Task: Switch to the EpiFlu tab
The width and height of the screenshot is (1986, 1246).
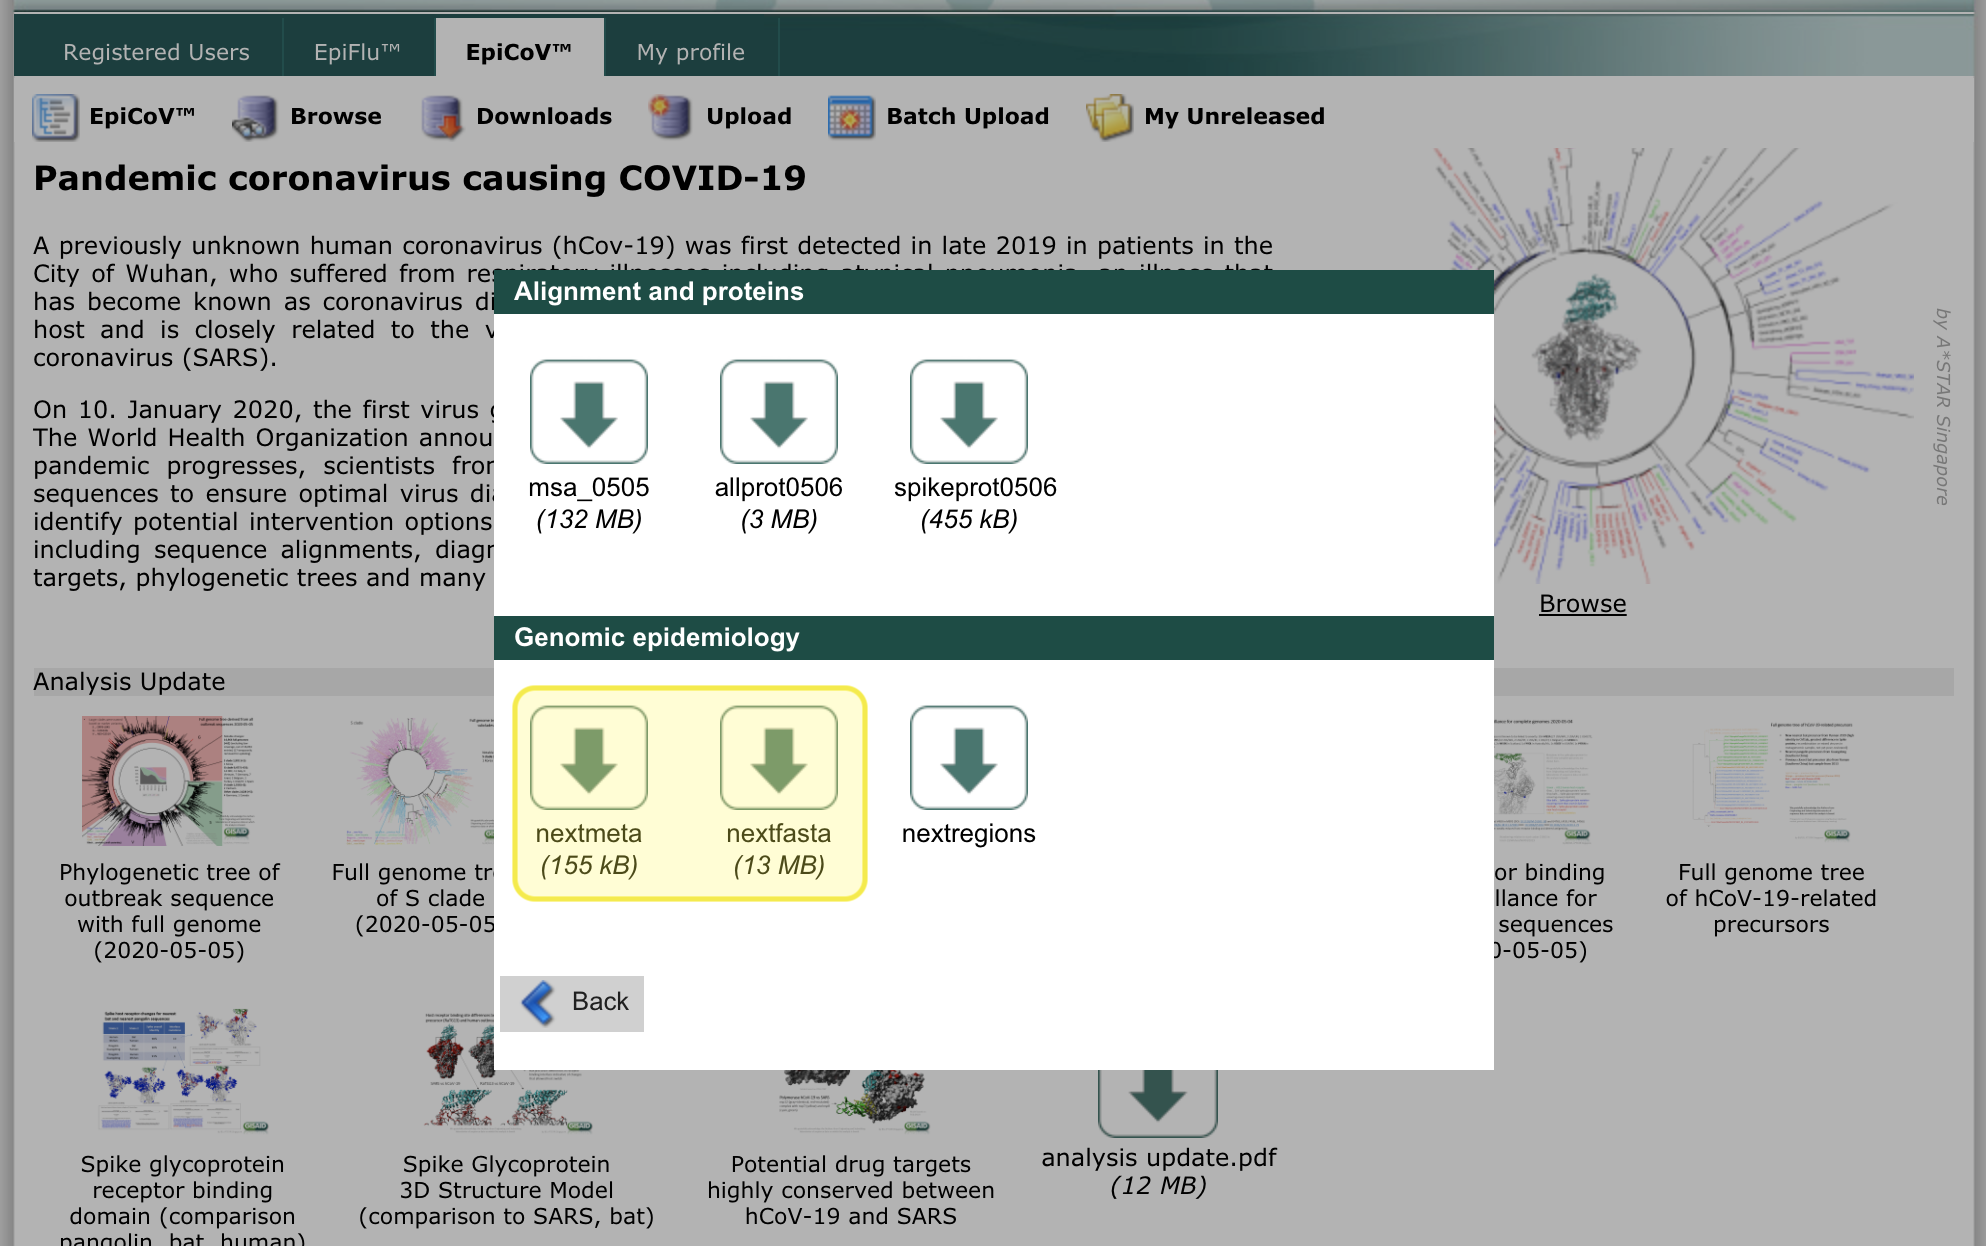Action: (x=357, y=52)
